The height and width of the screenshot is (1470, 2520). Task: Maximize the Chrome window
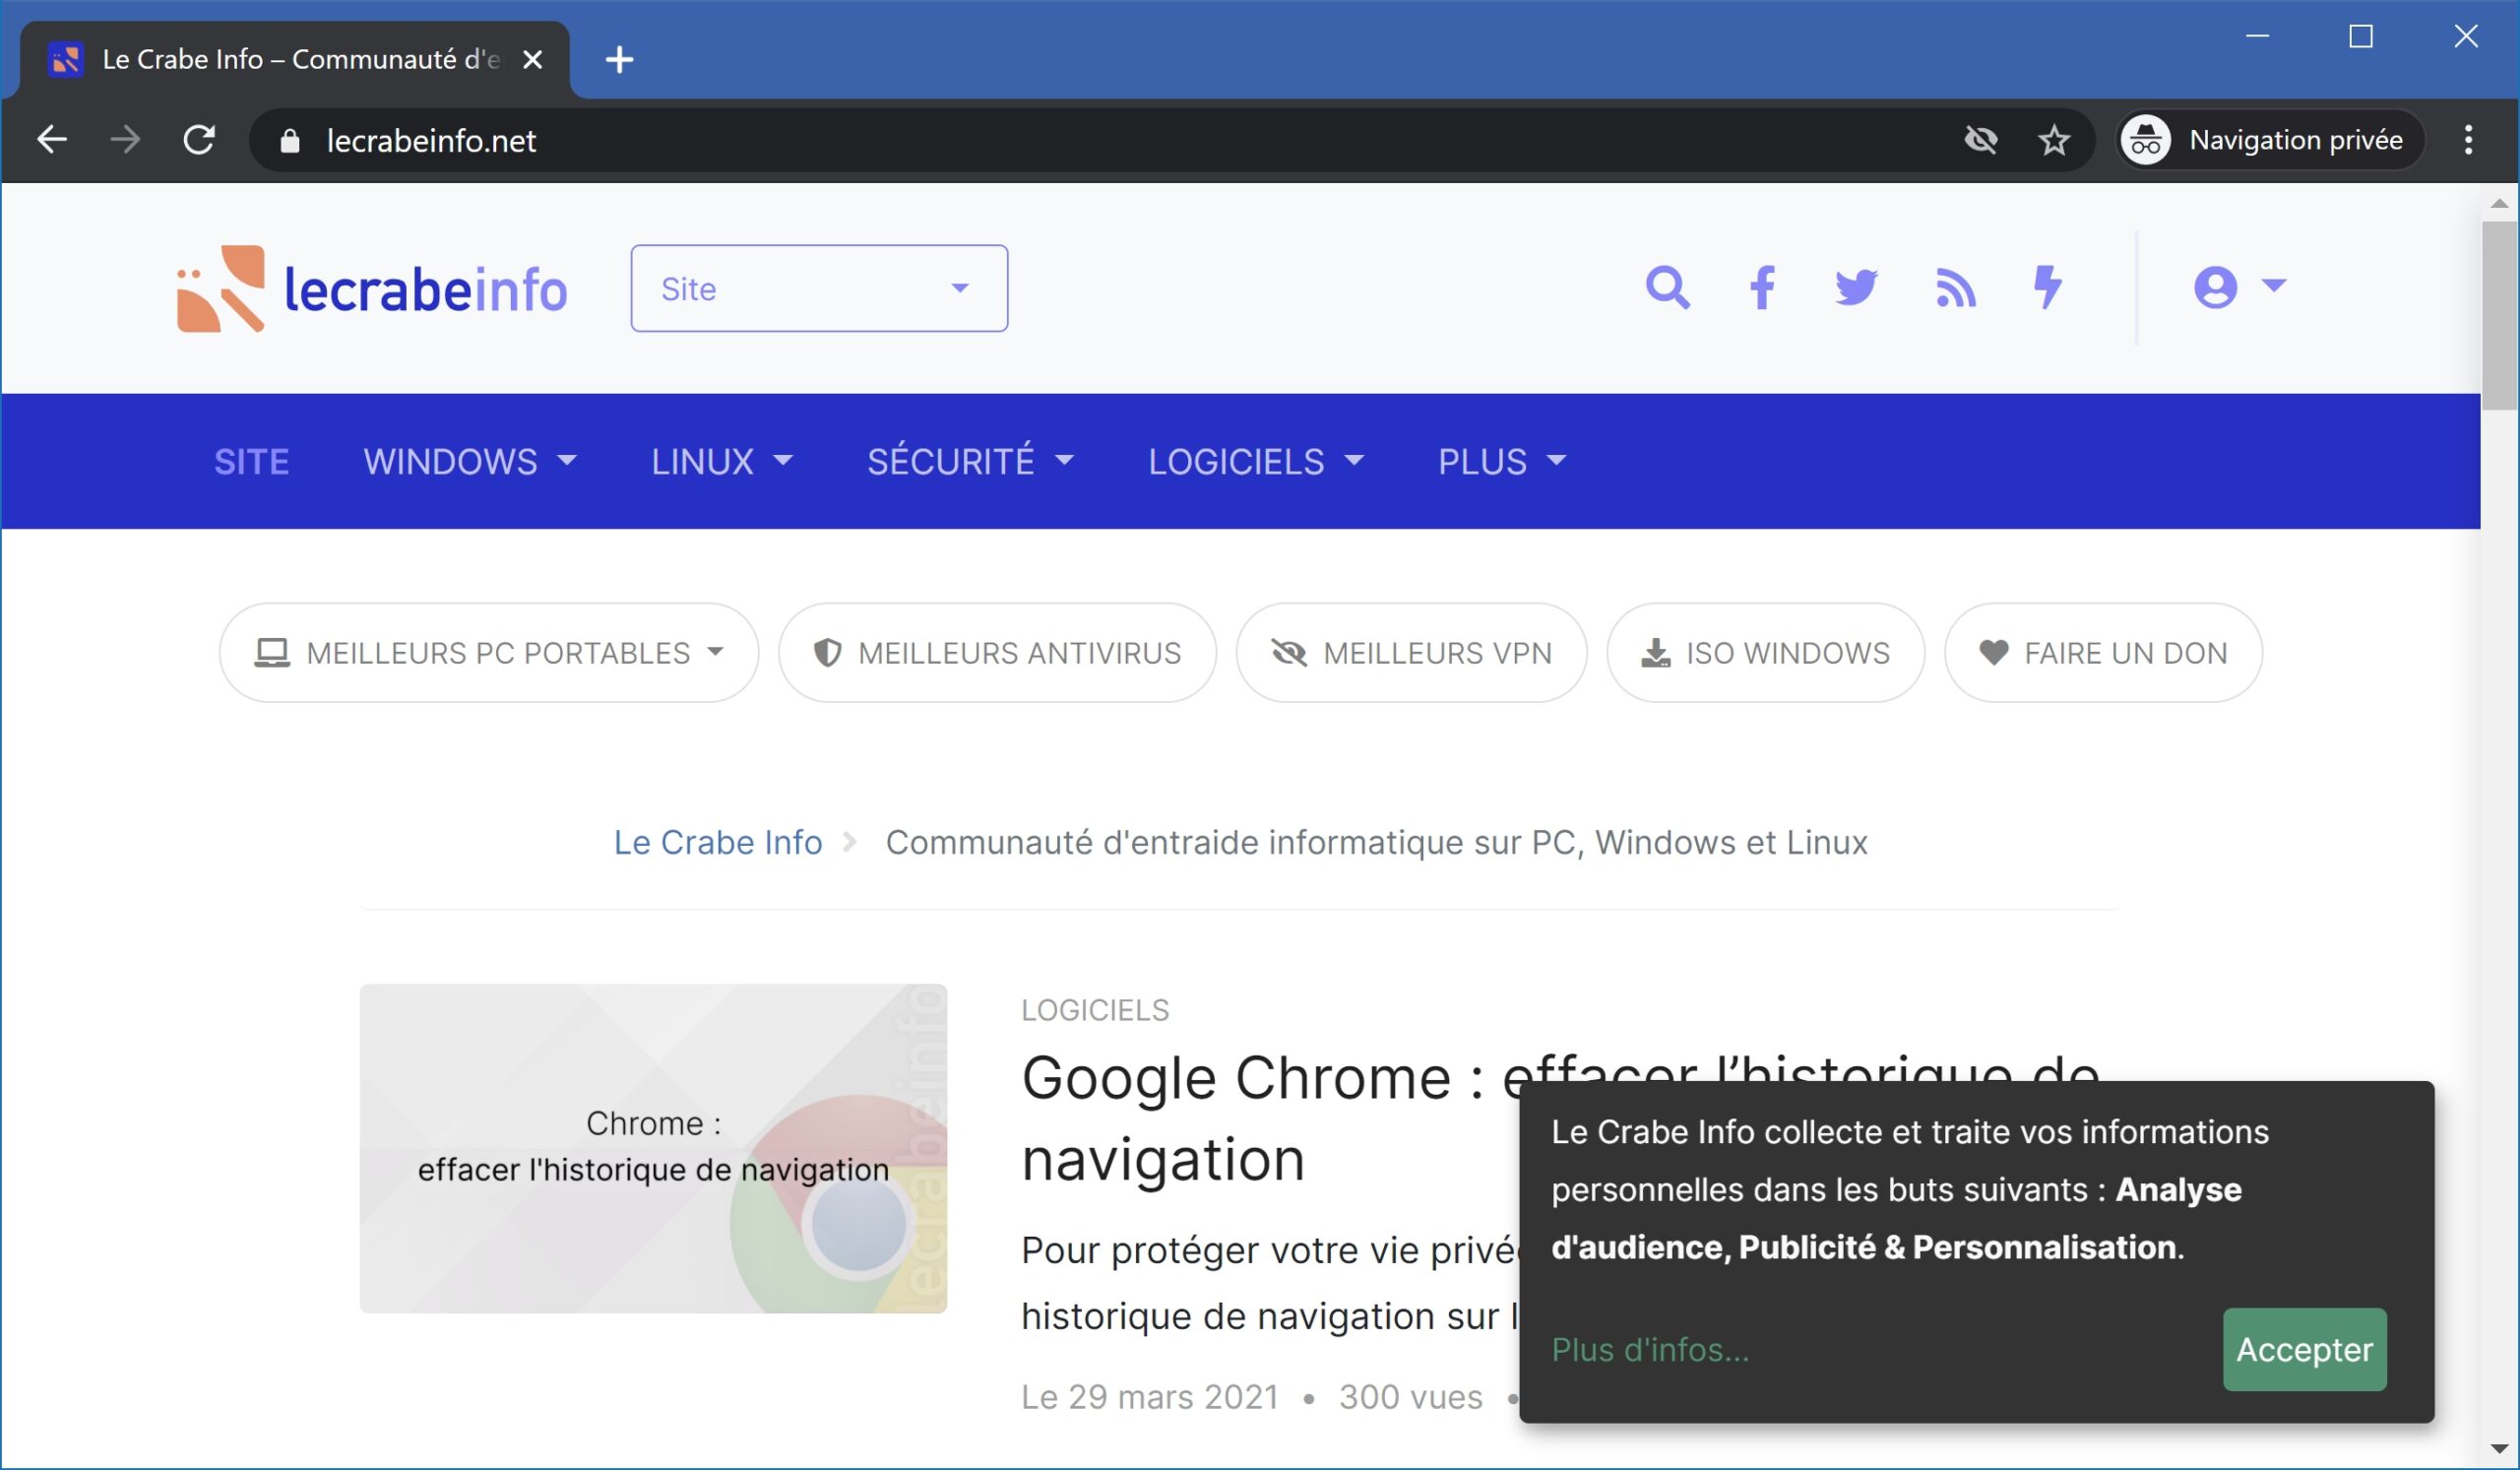tap(2361, 36)
